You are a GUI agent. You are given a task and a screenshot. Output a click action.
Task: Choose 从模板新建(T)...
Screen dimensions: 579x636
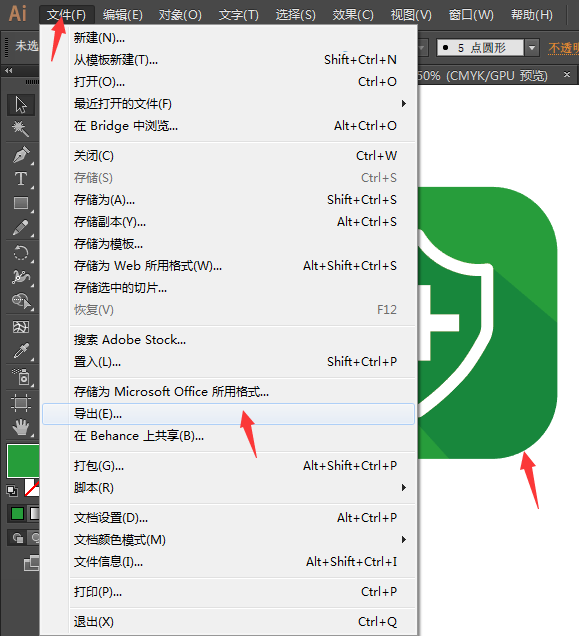[228, 60]
